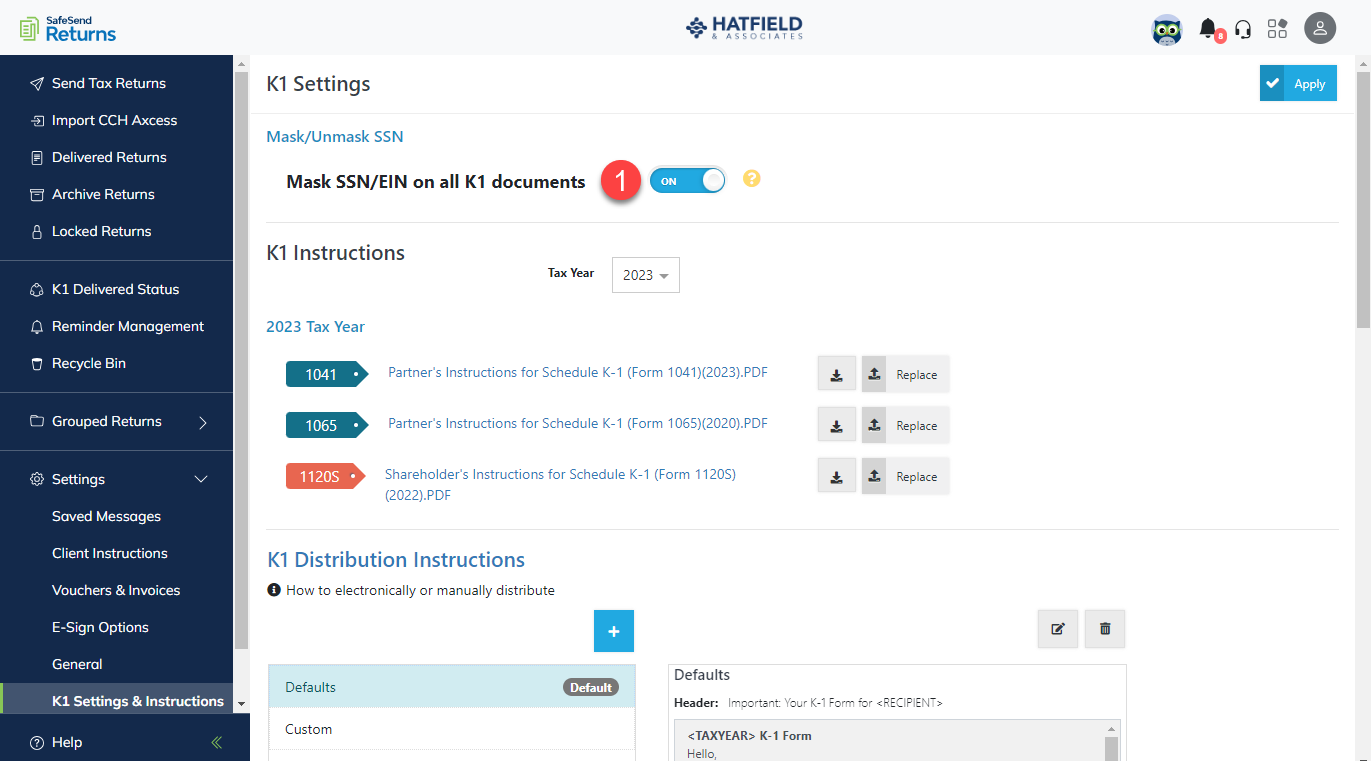This screenshot has width=1371, height=761.
Task: Select the Defaults instruction row
Action: 451,687
